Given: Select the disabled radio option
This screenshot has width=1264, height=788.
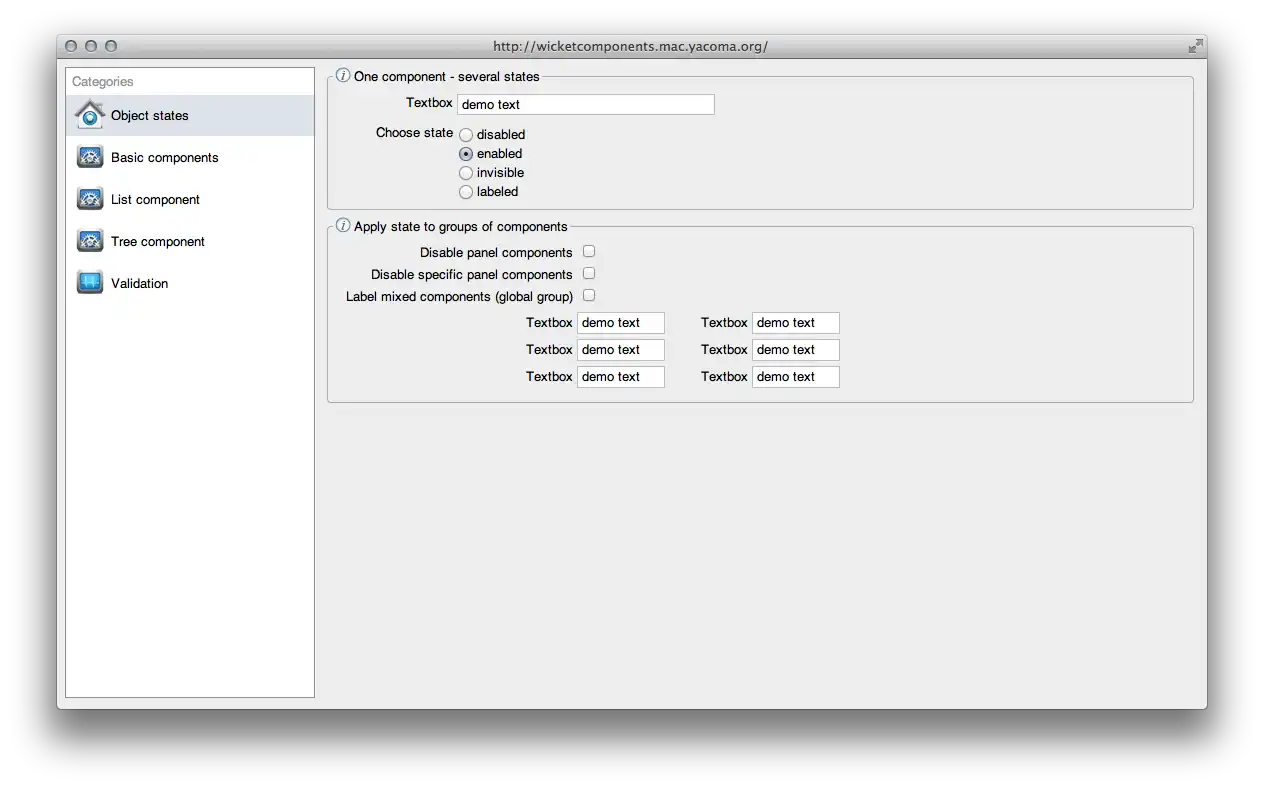Looking at the screenshot, I should (x=466, y=134).
